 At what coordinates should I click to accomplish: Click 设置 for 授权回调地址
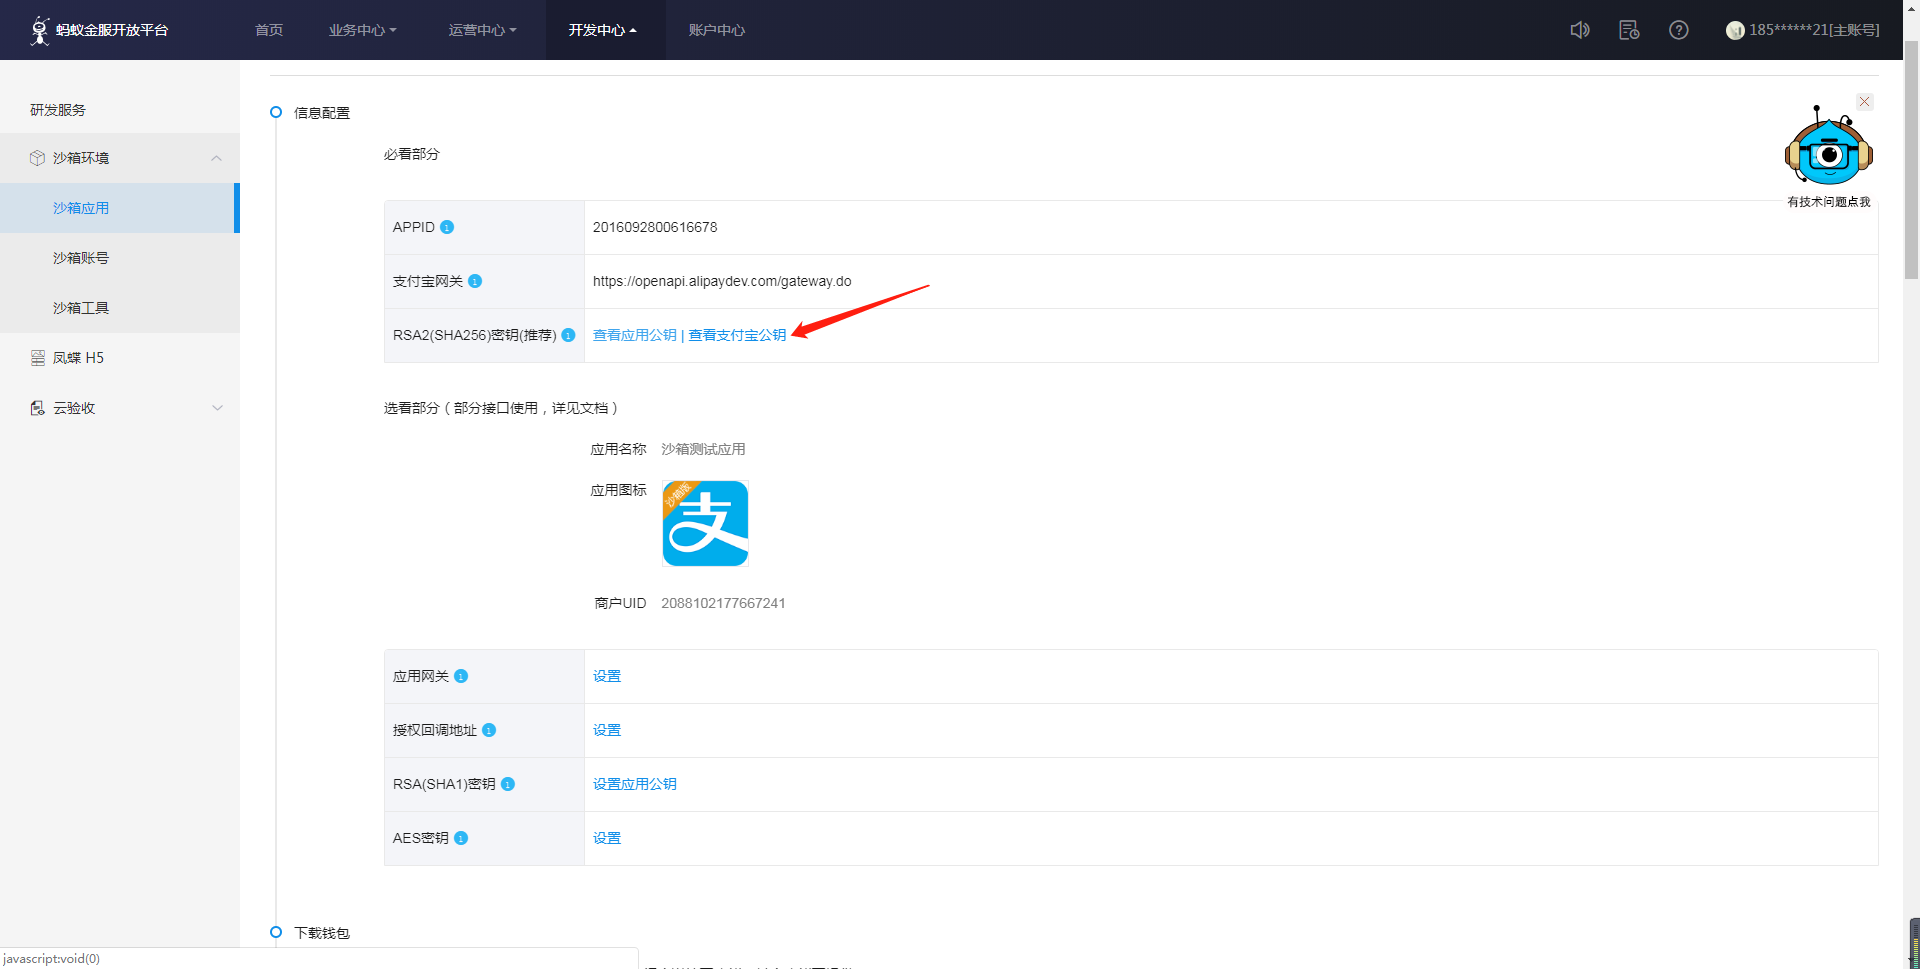pos(607,730)
